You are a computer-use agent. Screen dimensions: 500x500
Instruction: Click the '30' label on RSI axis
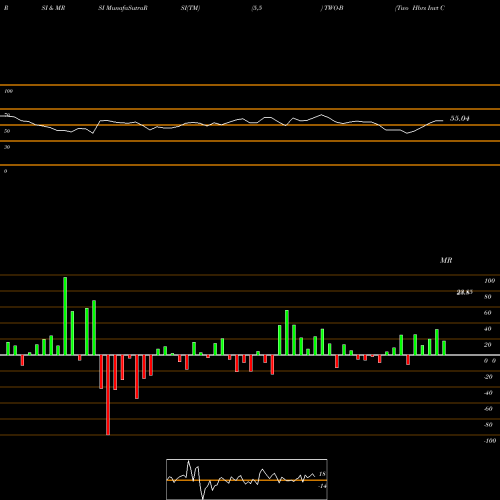(x=7, y=147)
